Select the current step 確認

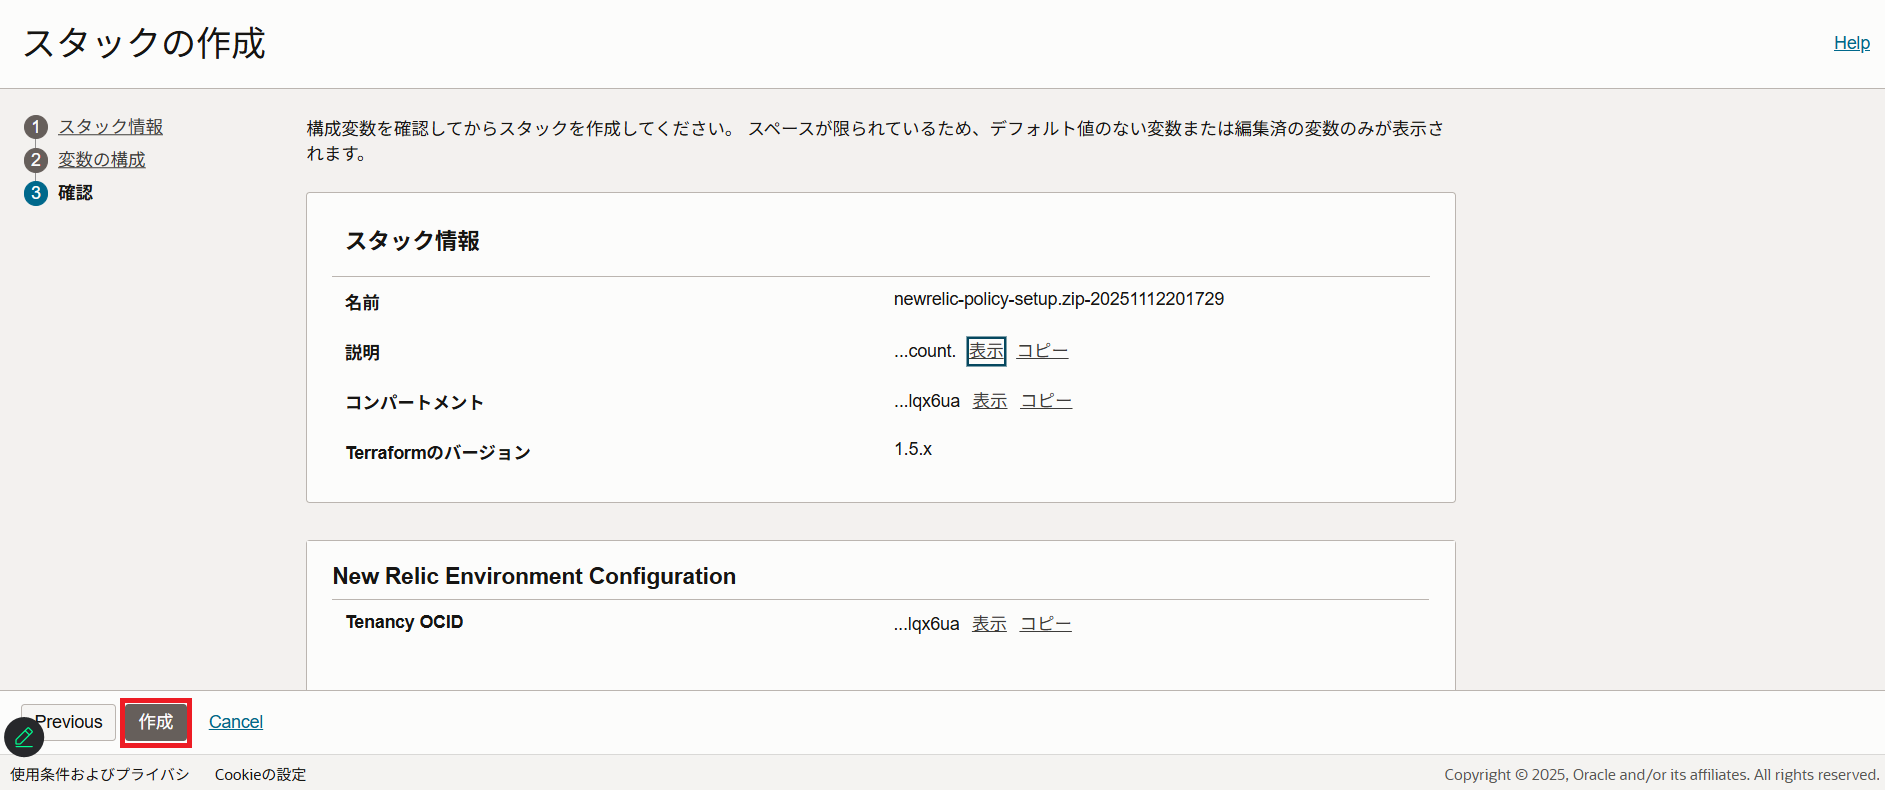75,193
